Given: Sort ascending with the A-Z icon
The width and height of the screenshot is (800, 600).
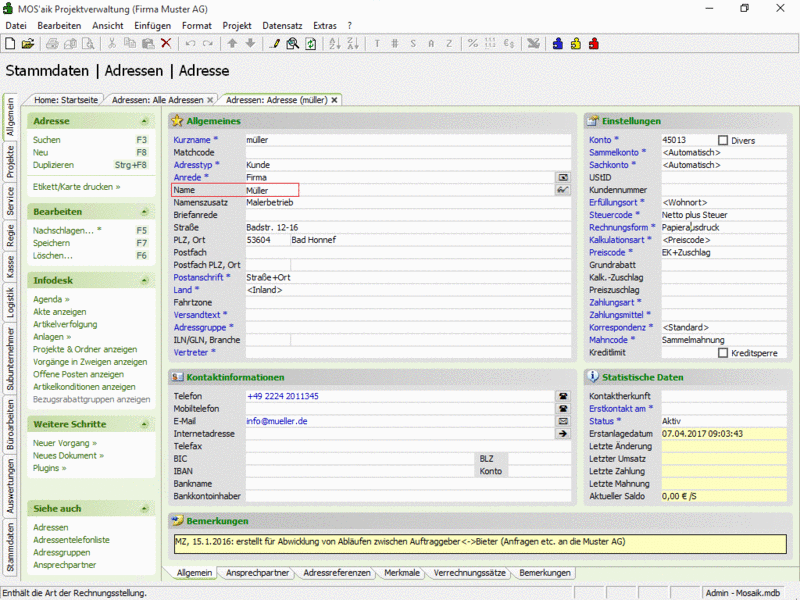Looking at the screenshot, I should pos(335,44).
